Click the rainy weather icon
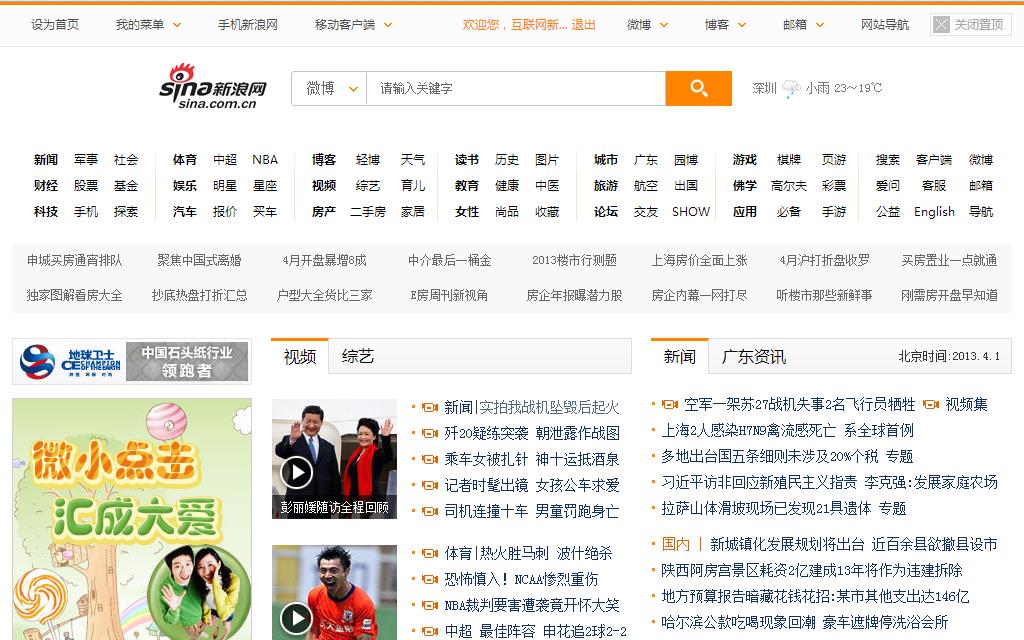The height and width of the screenshot is (640, 1024). pyautogui.click(x=791, y=88)
